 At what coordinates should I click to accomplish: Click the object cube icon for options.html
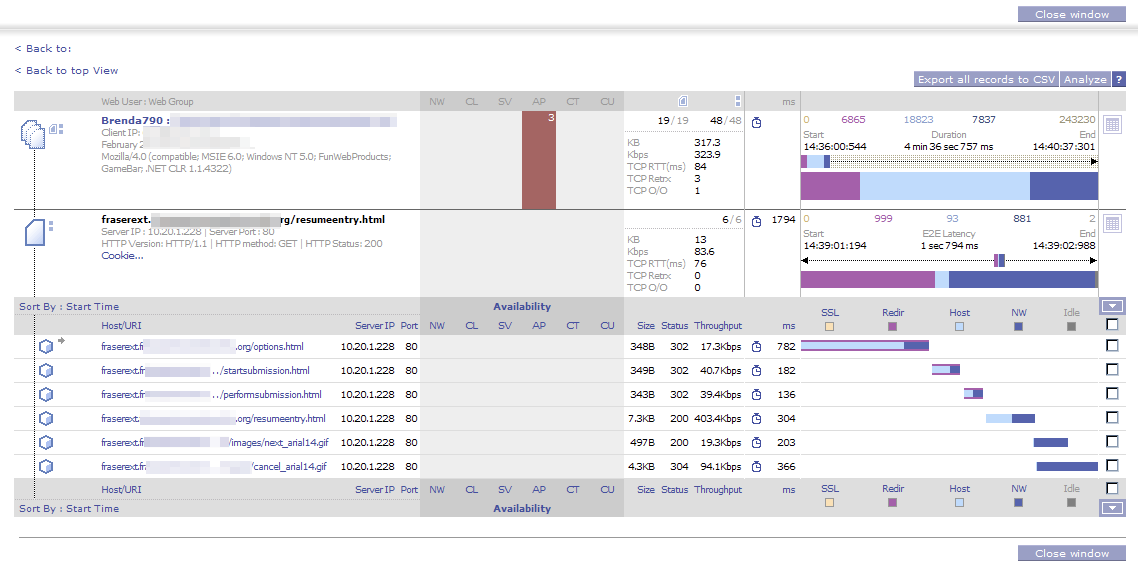(46, 346)
